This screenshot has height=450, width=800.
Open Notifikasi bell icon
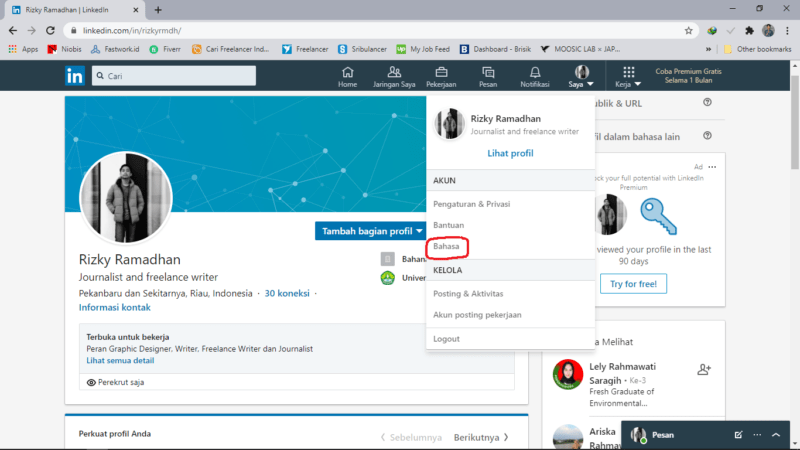pos(535,77)
